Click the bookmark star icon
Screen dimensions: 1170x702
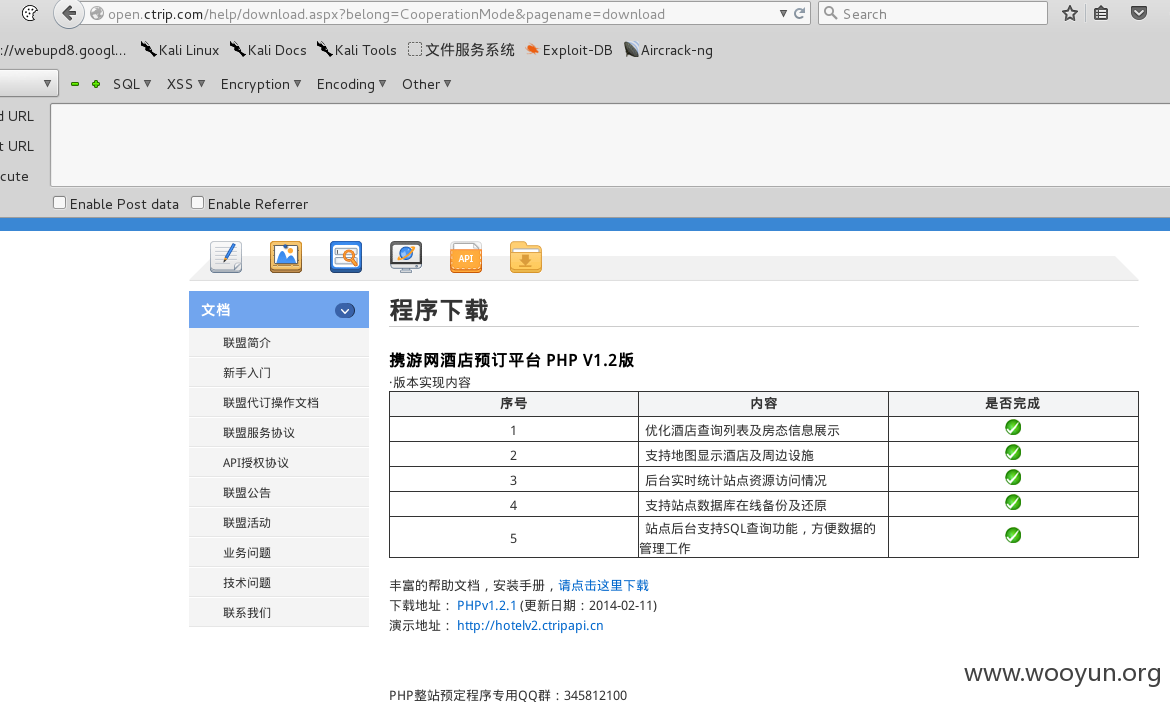1070,13
